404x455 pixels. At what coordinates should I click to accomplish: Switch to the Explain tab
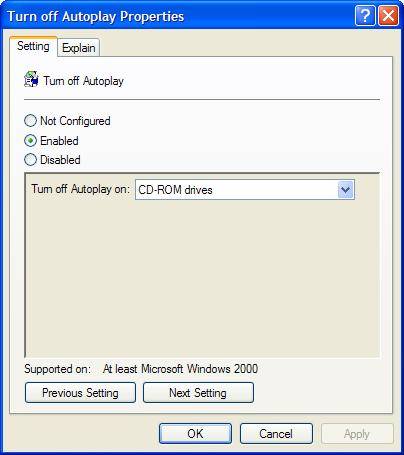(x=79, y=48)
